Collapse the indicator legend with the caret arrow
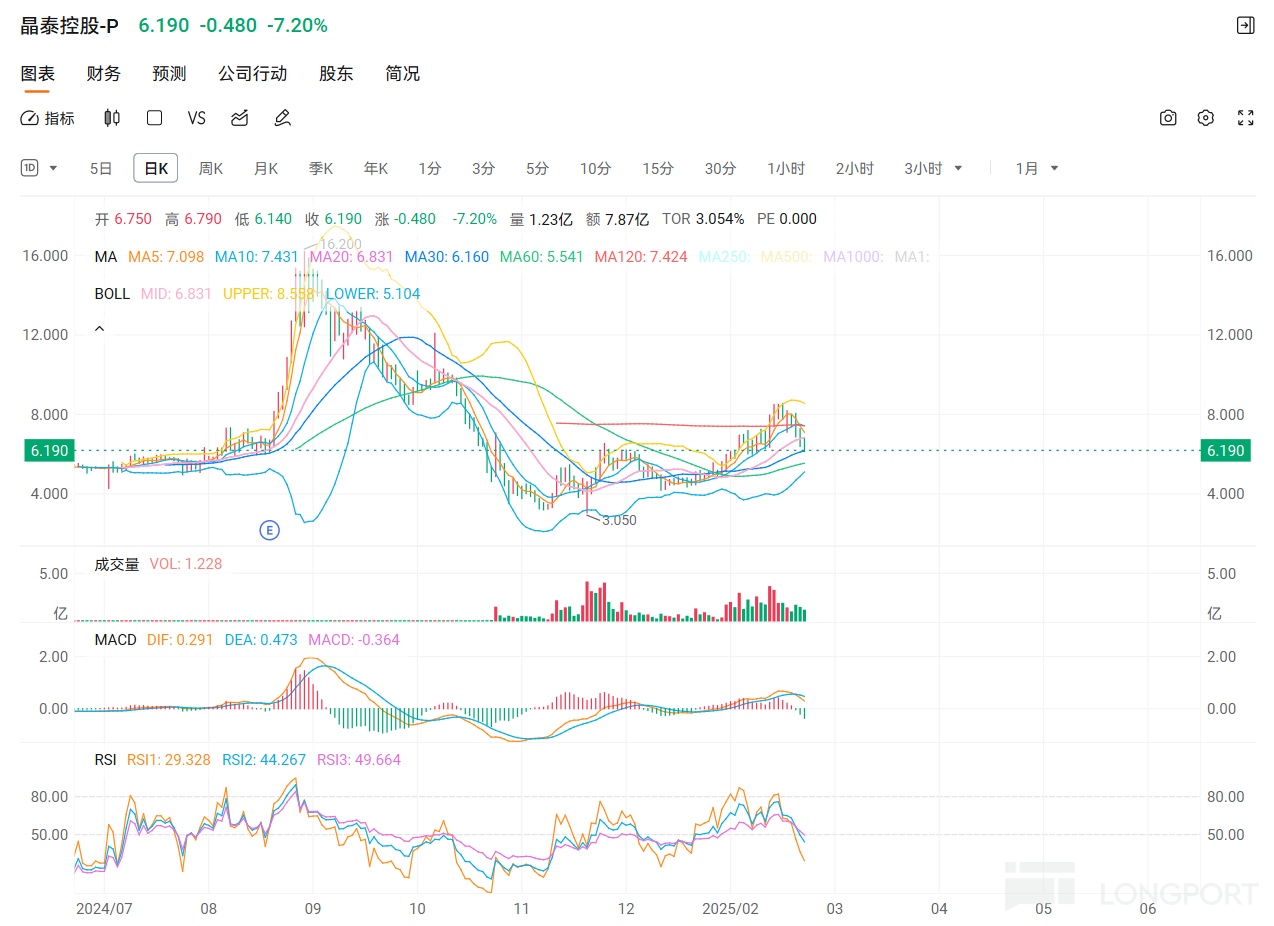The width and height of the screenshot is (1274, 926). click(99, 328)
